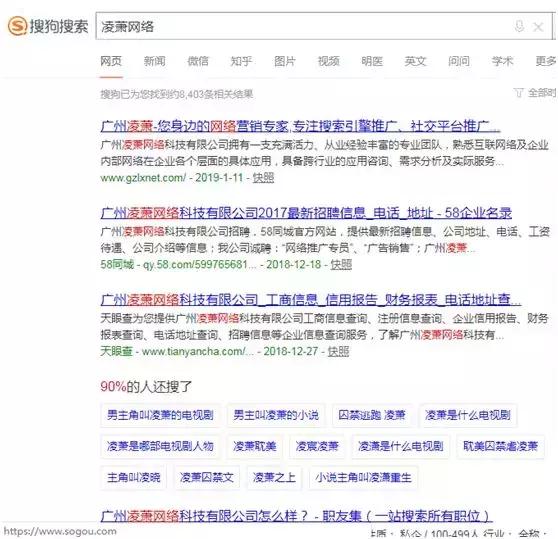Click the 天眼查 source label
The image size is (558, 539).
coord(116,352)
